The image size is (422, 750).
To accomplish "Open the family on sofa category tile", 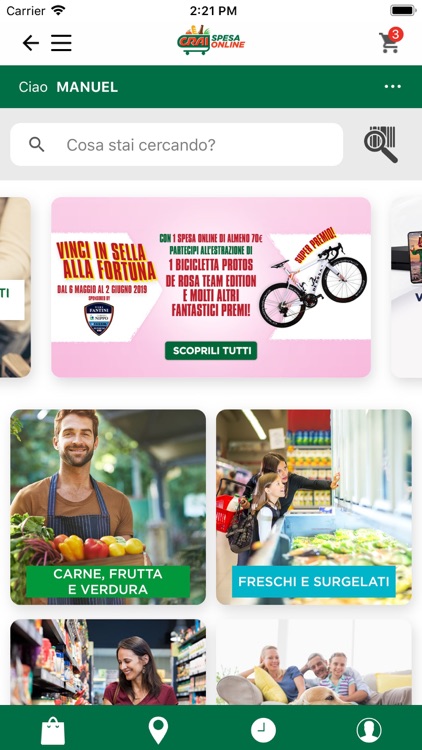I will point(314,662).
